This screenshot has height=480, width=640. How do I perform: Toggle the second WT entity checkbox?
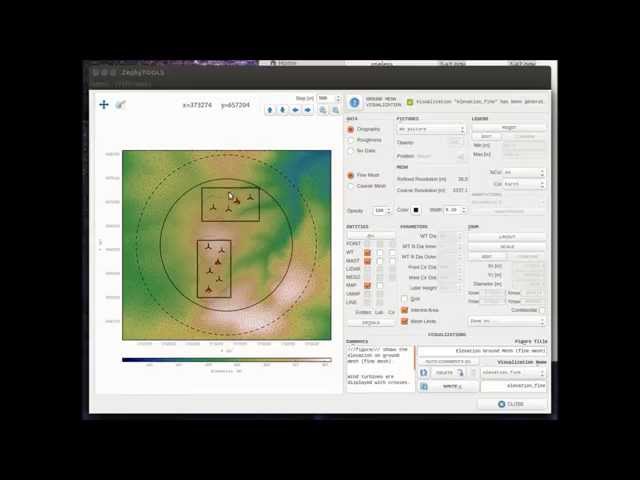[380, 253]
